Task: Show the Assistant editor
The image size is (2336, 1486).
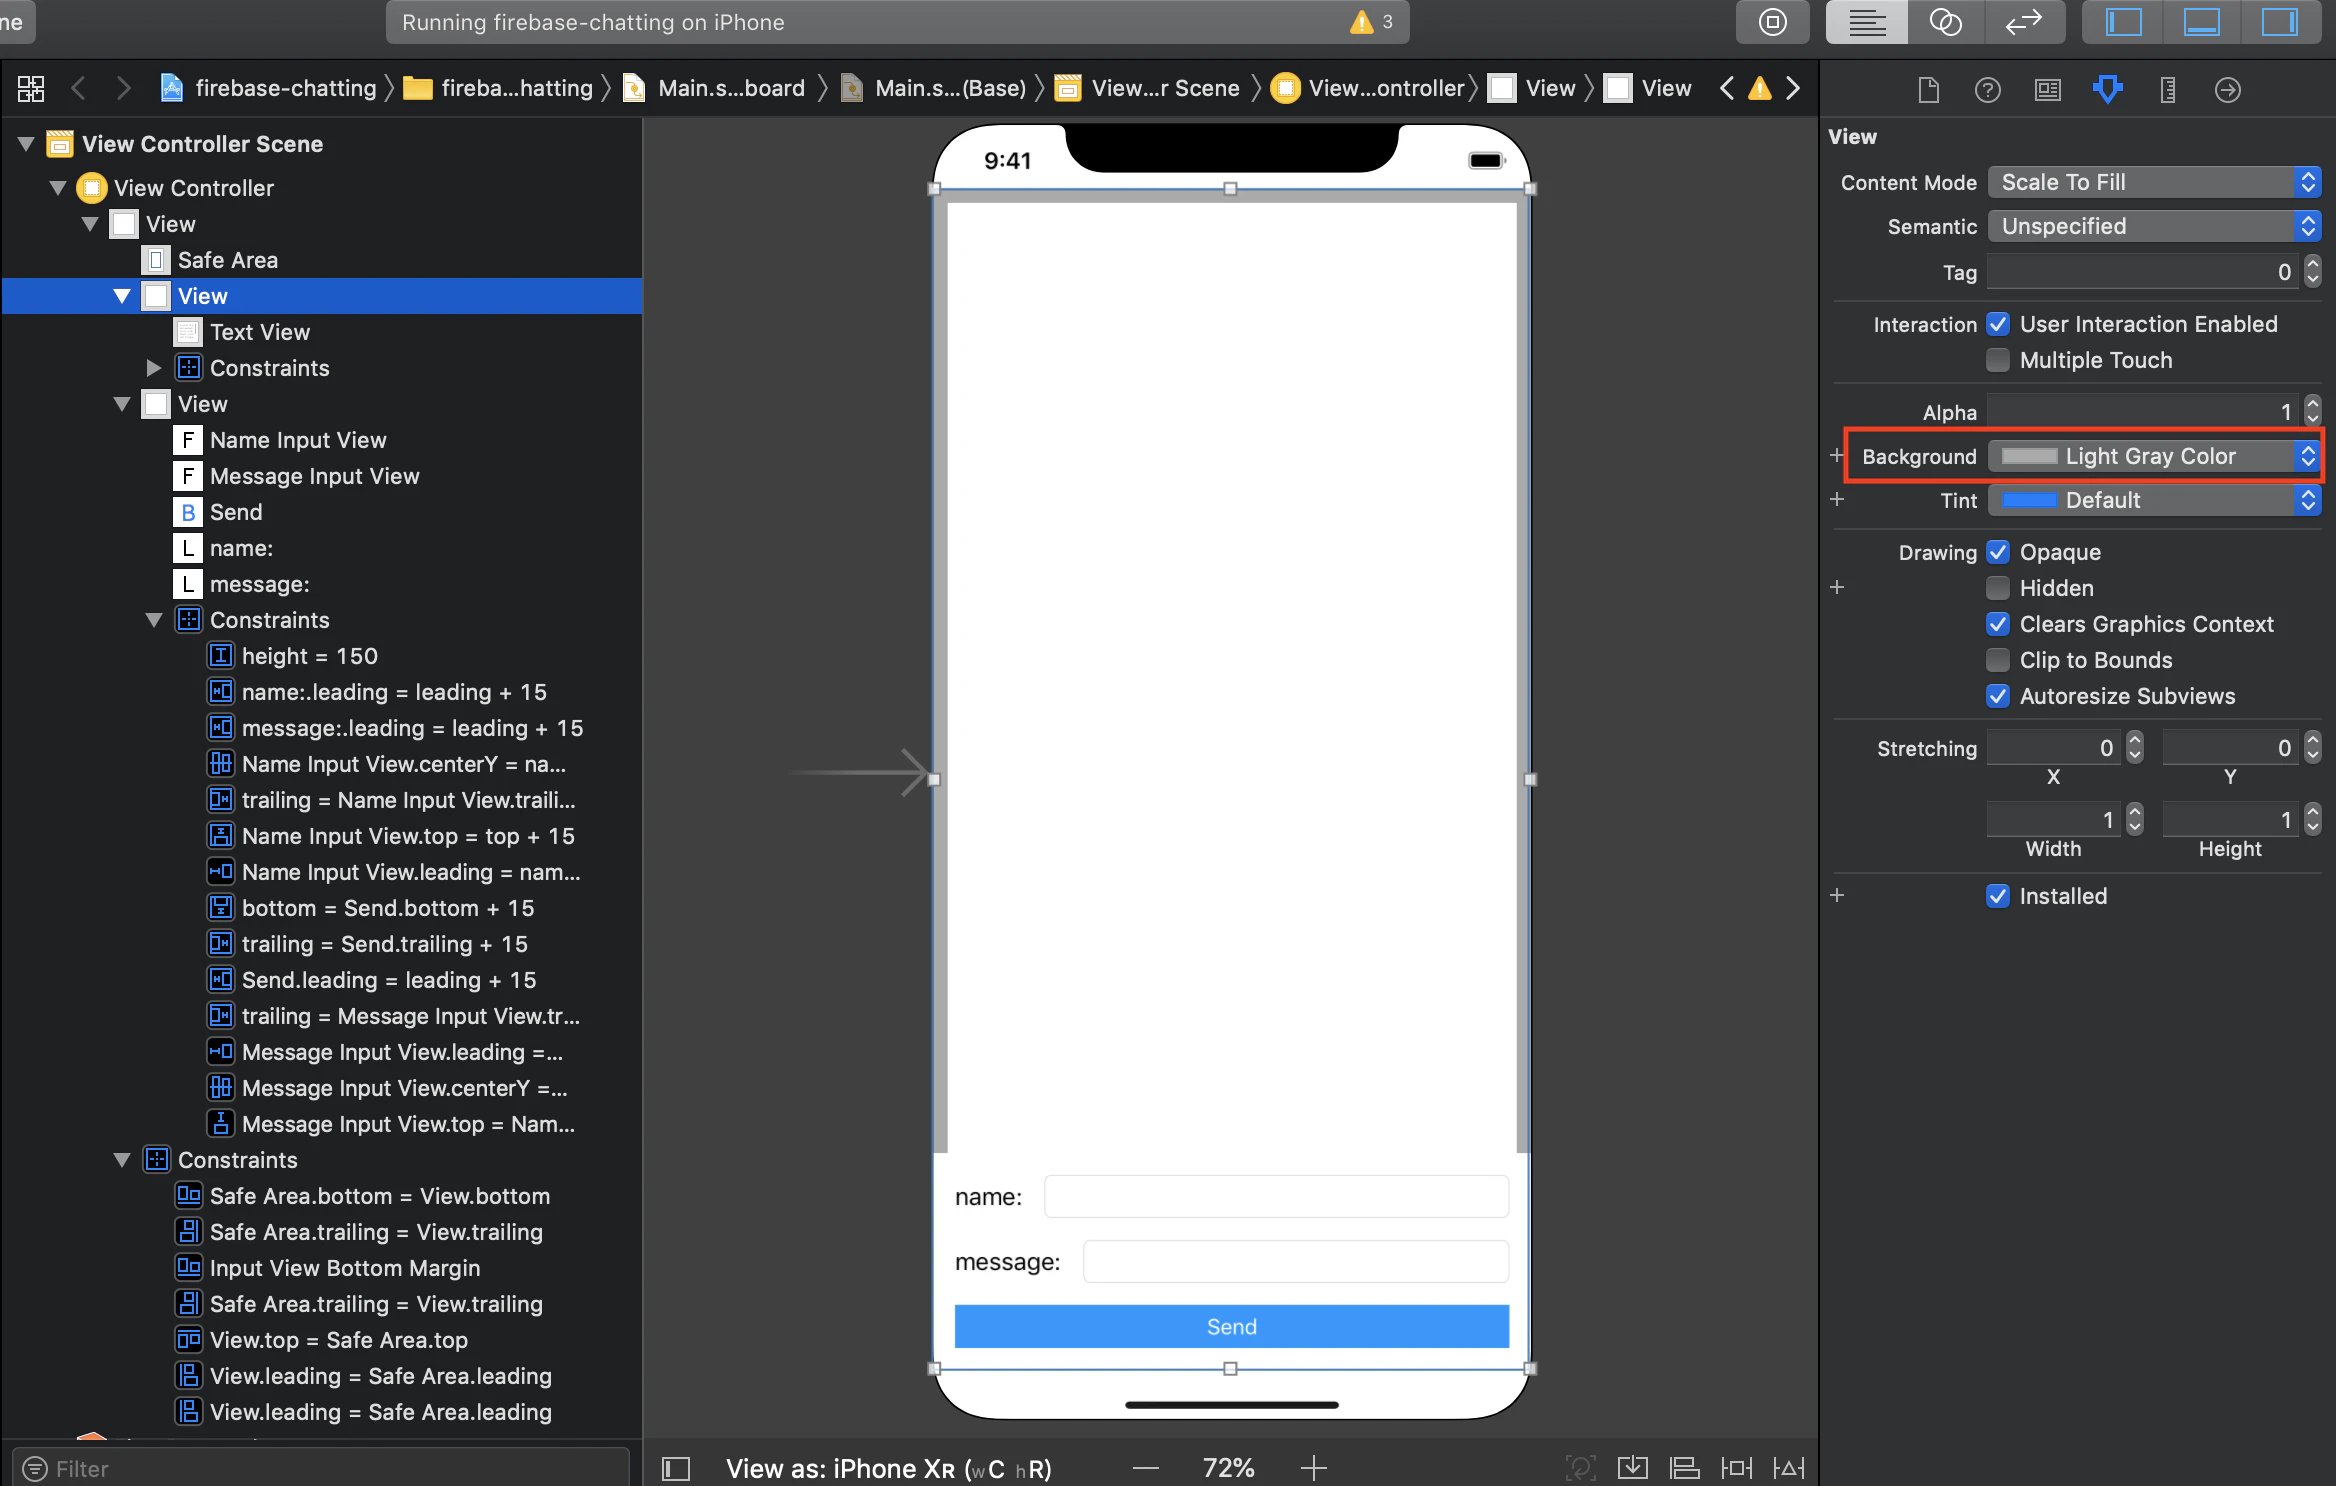Action: 1945,22
